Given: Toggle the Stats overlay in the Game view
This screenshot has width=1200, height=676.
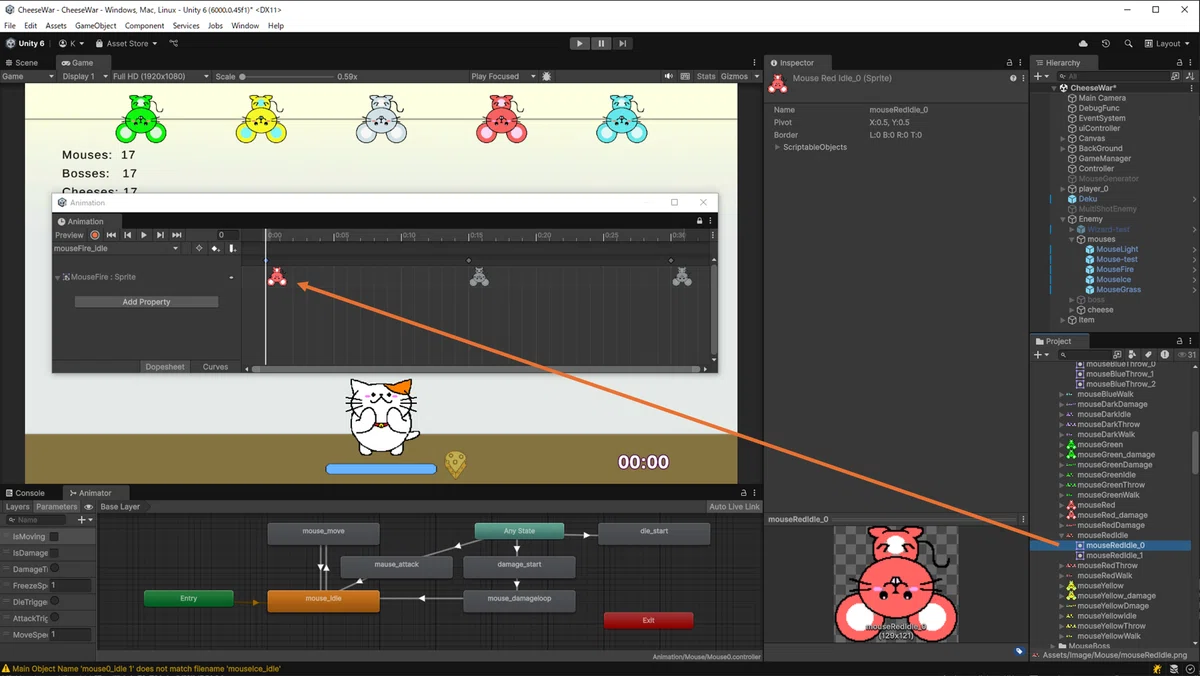Looking at the screenshot, I should click(x=706, y=76).
